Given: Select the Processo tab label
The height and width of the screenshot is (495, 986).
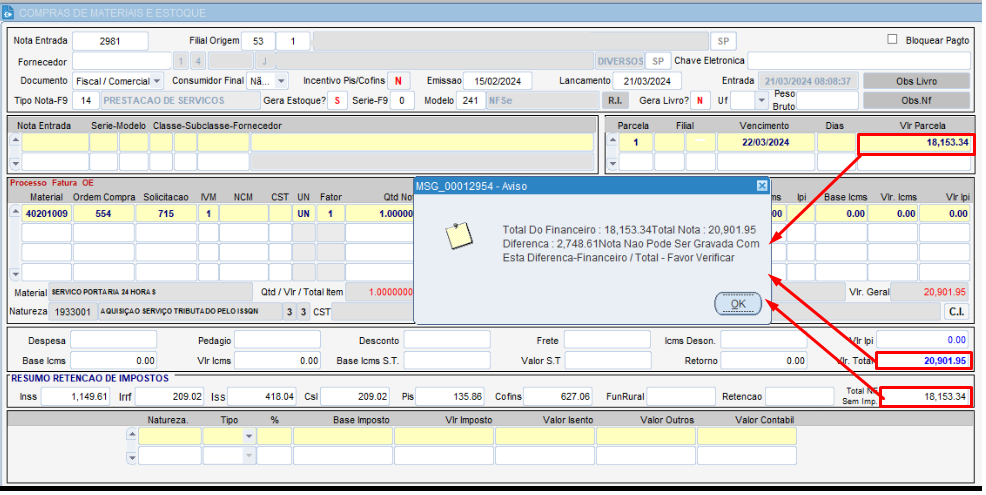Looking at the screenshot, I should coord(28,183).
